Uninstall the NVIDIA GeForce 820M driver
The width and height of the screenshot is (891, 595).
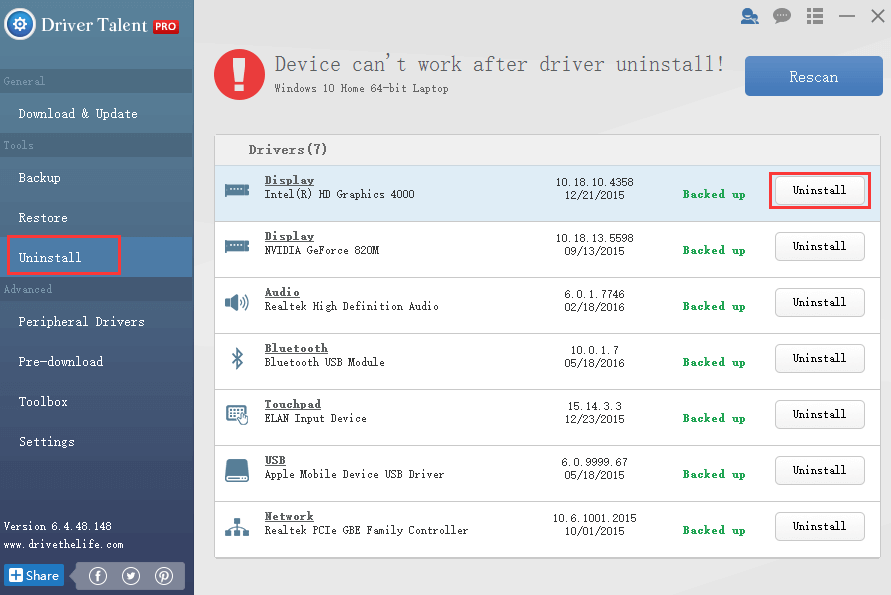tap(819, 246)
